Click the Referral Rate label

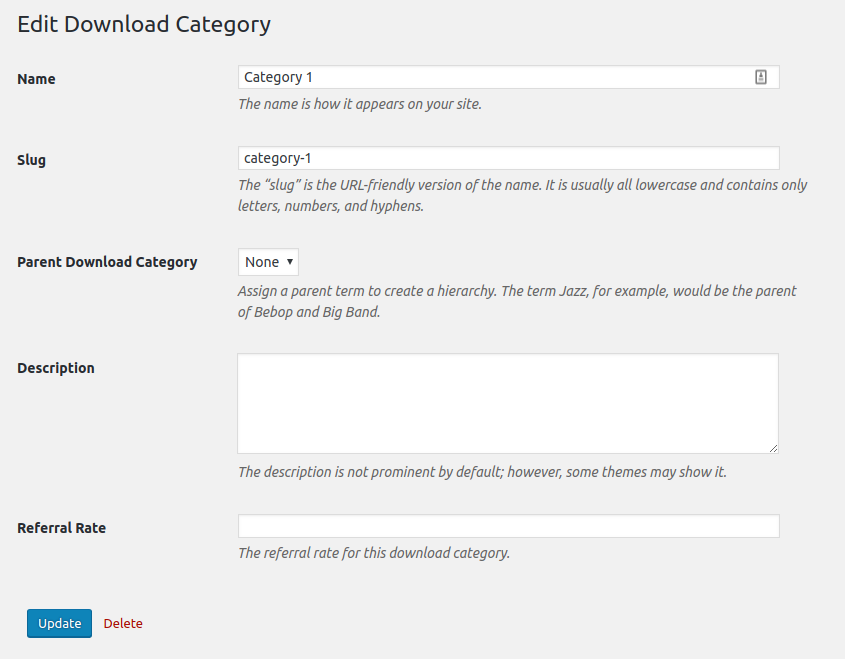click(61, 528)
